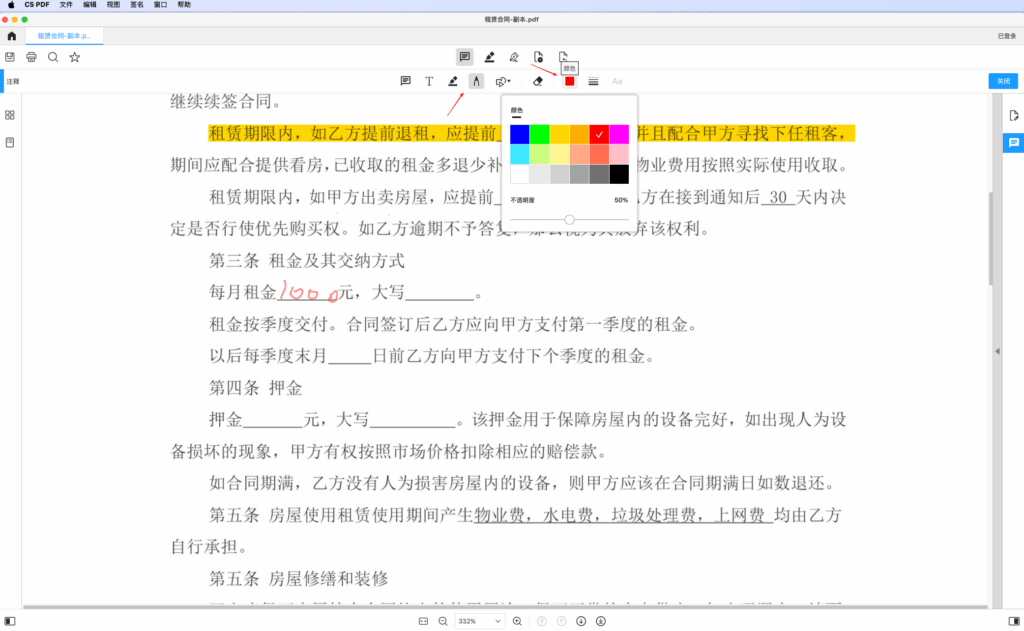Select the highlight marker tool in annotation bar
1024x631 pixels.
coord(453,81)
